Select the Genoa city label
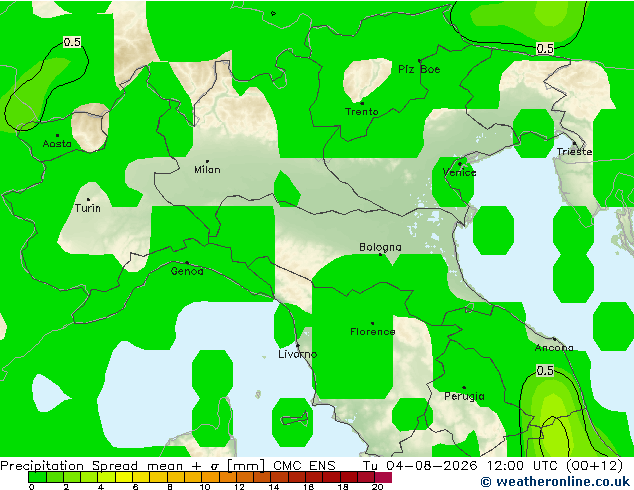The width and height of the screenshot is (634, 490). coord(187,271)
